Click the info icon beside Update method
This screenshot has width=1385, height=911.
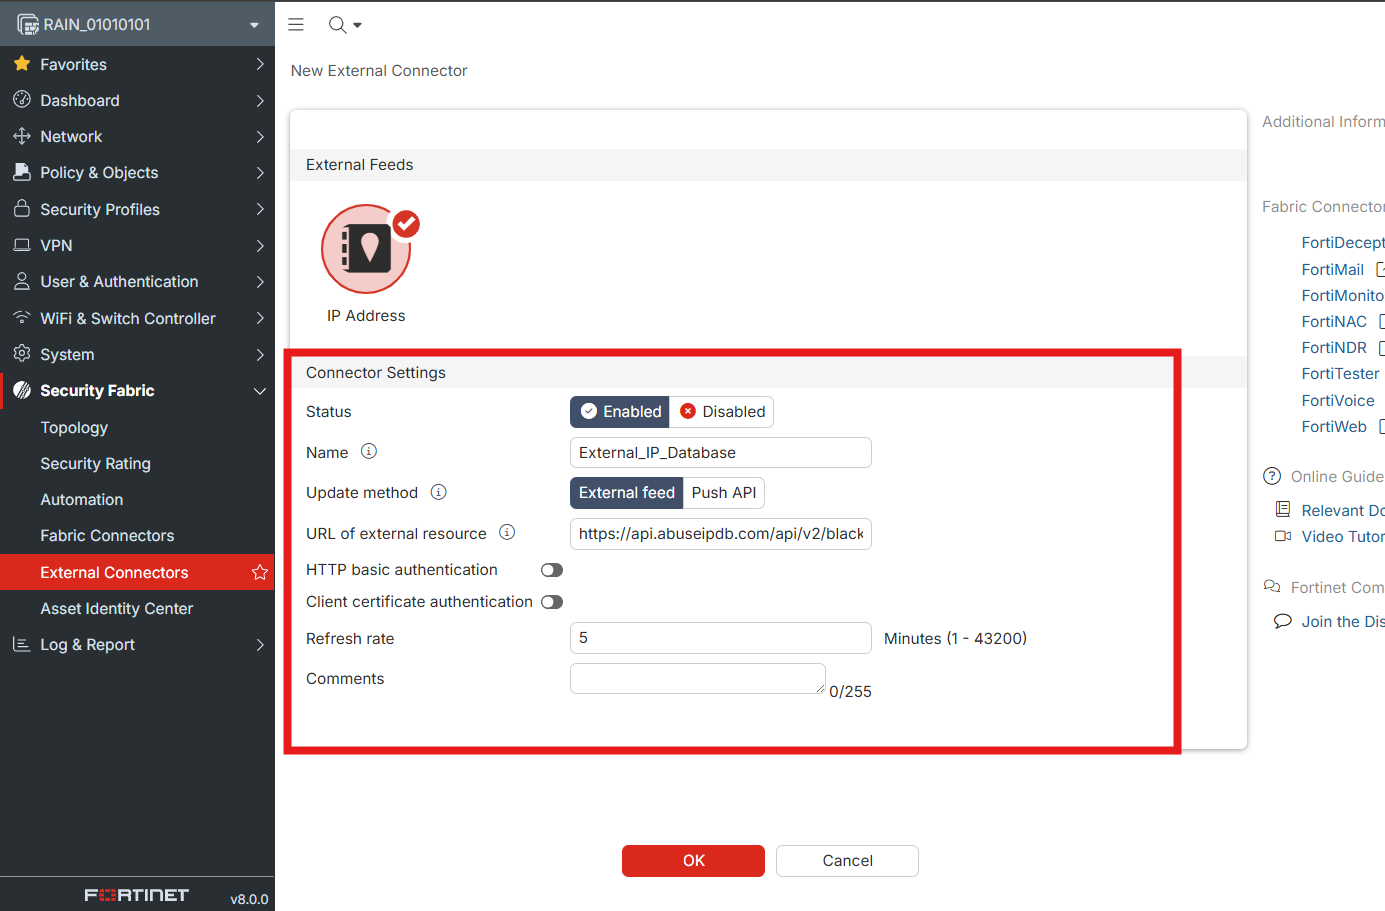pos(438,492)
